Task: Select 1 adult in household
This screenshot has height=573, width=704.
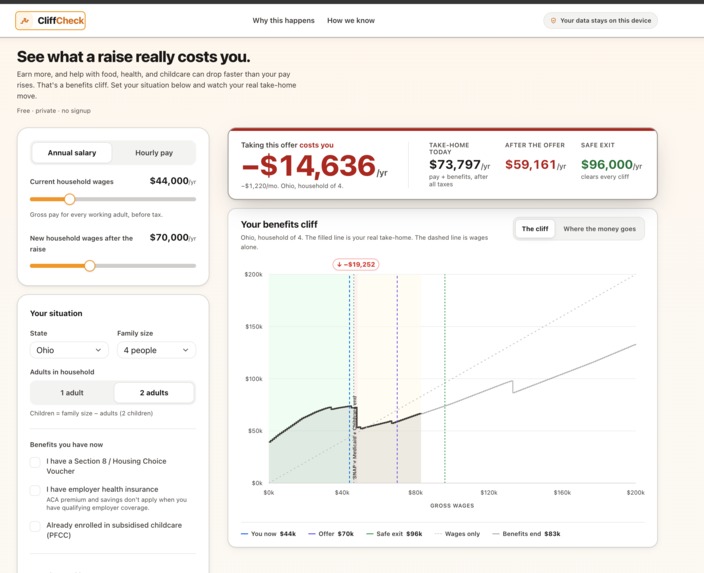Action: (x=72, y=393)
